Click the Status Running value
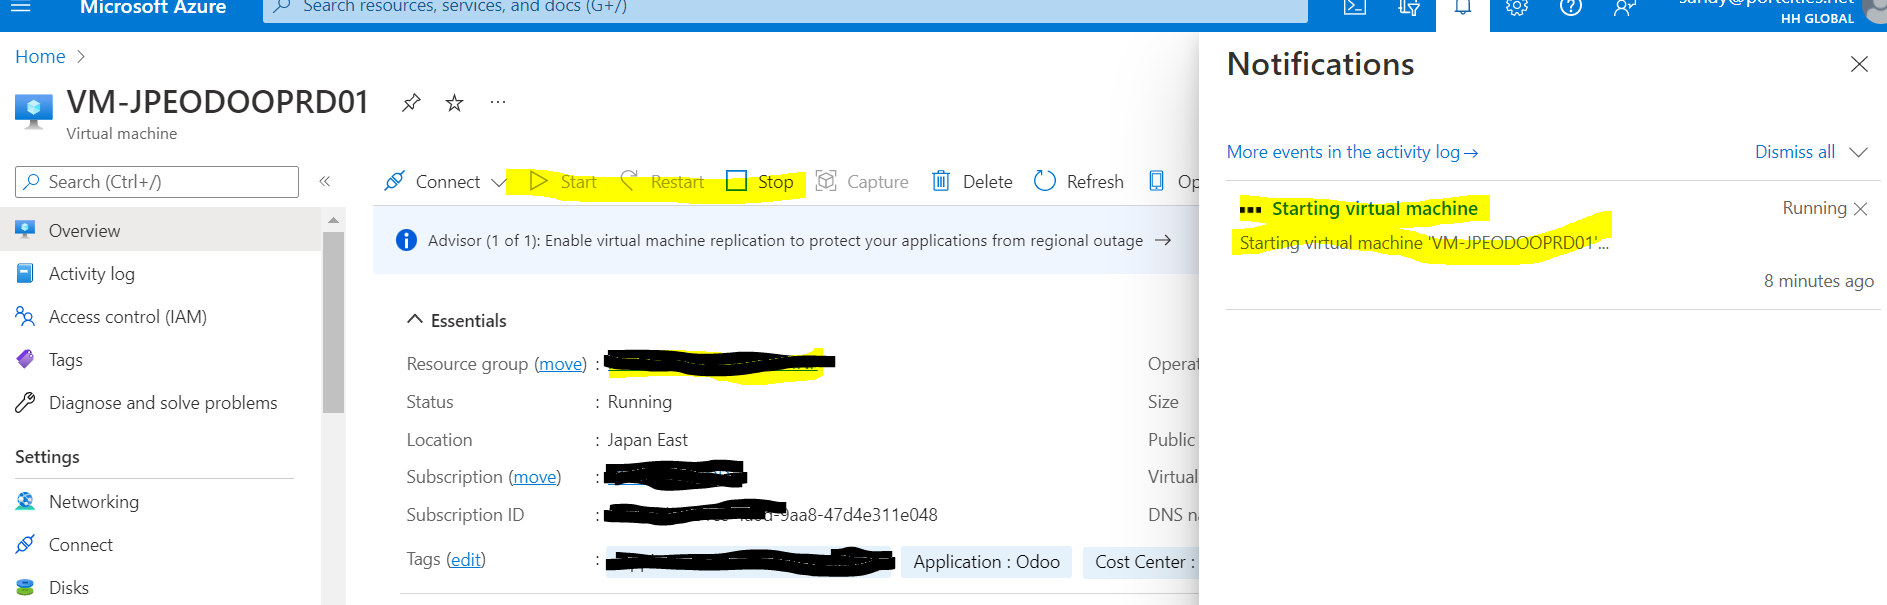 pyautogui.click(x=639, y=402)
